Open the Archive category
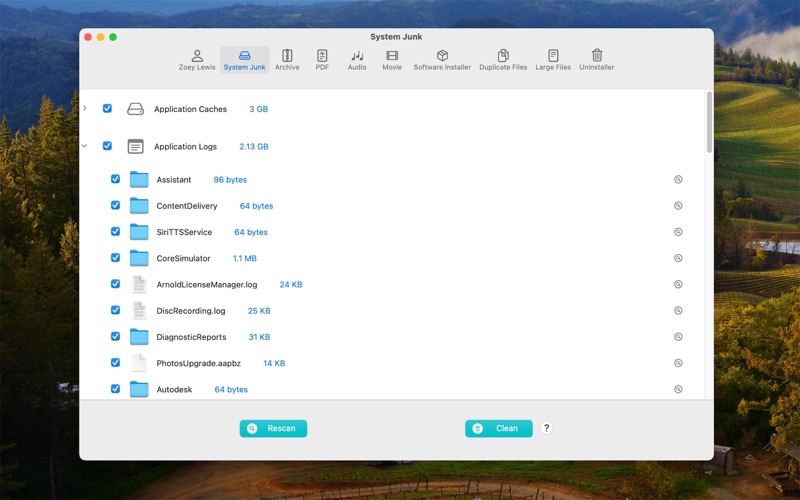The height and width of the screenshot is (500, 800). [x=287, y=60]
